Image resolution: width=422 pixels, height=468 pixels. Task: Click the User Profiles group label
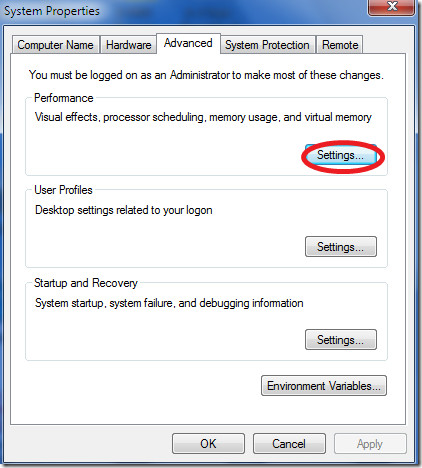point(63,190)
